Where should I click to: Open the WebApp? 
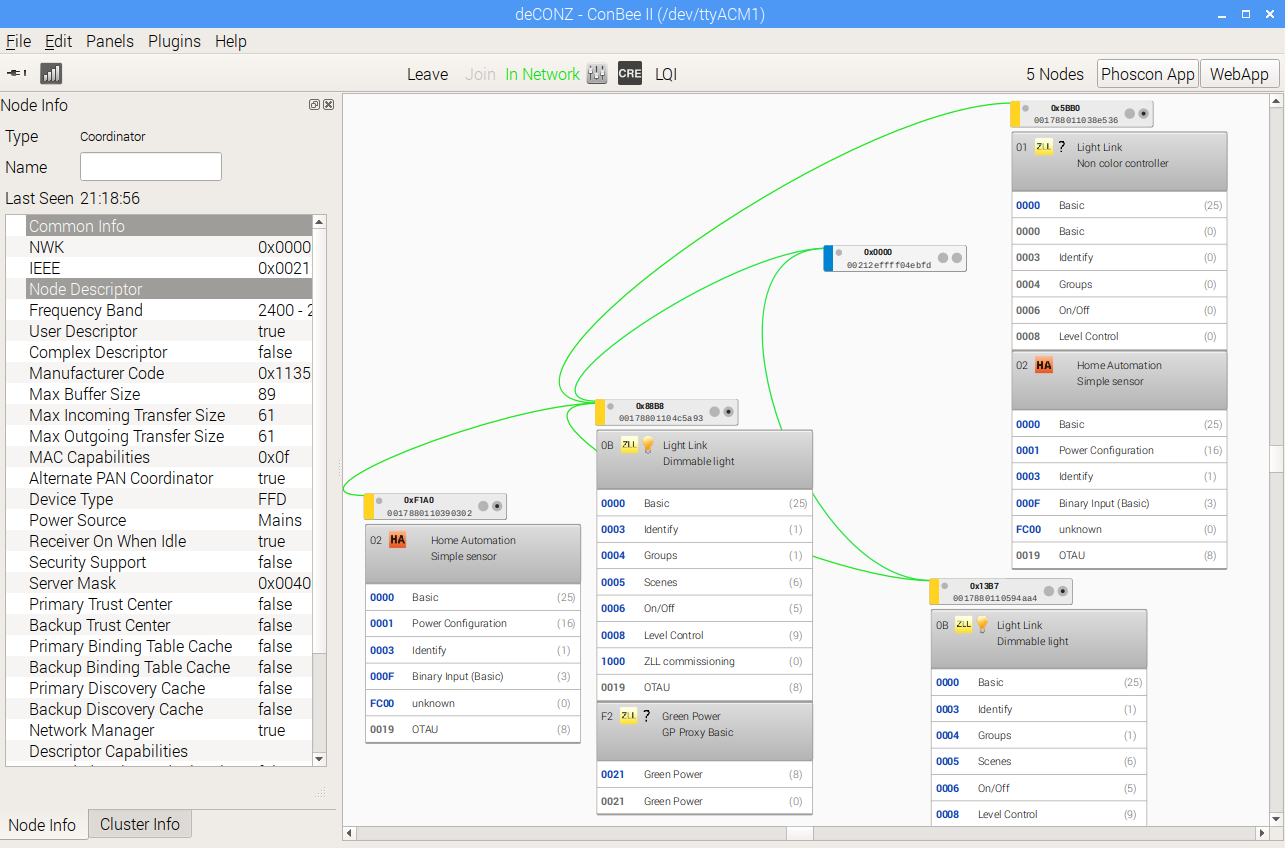pyautogui.click(x=1239, y=74)
